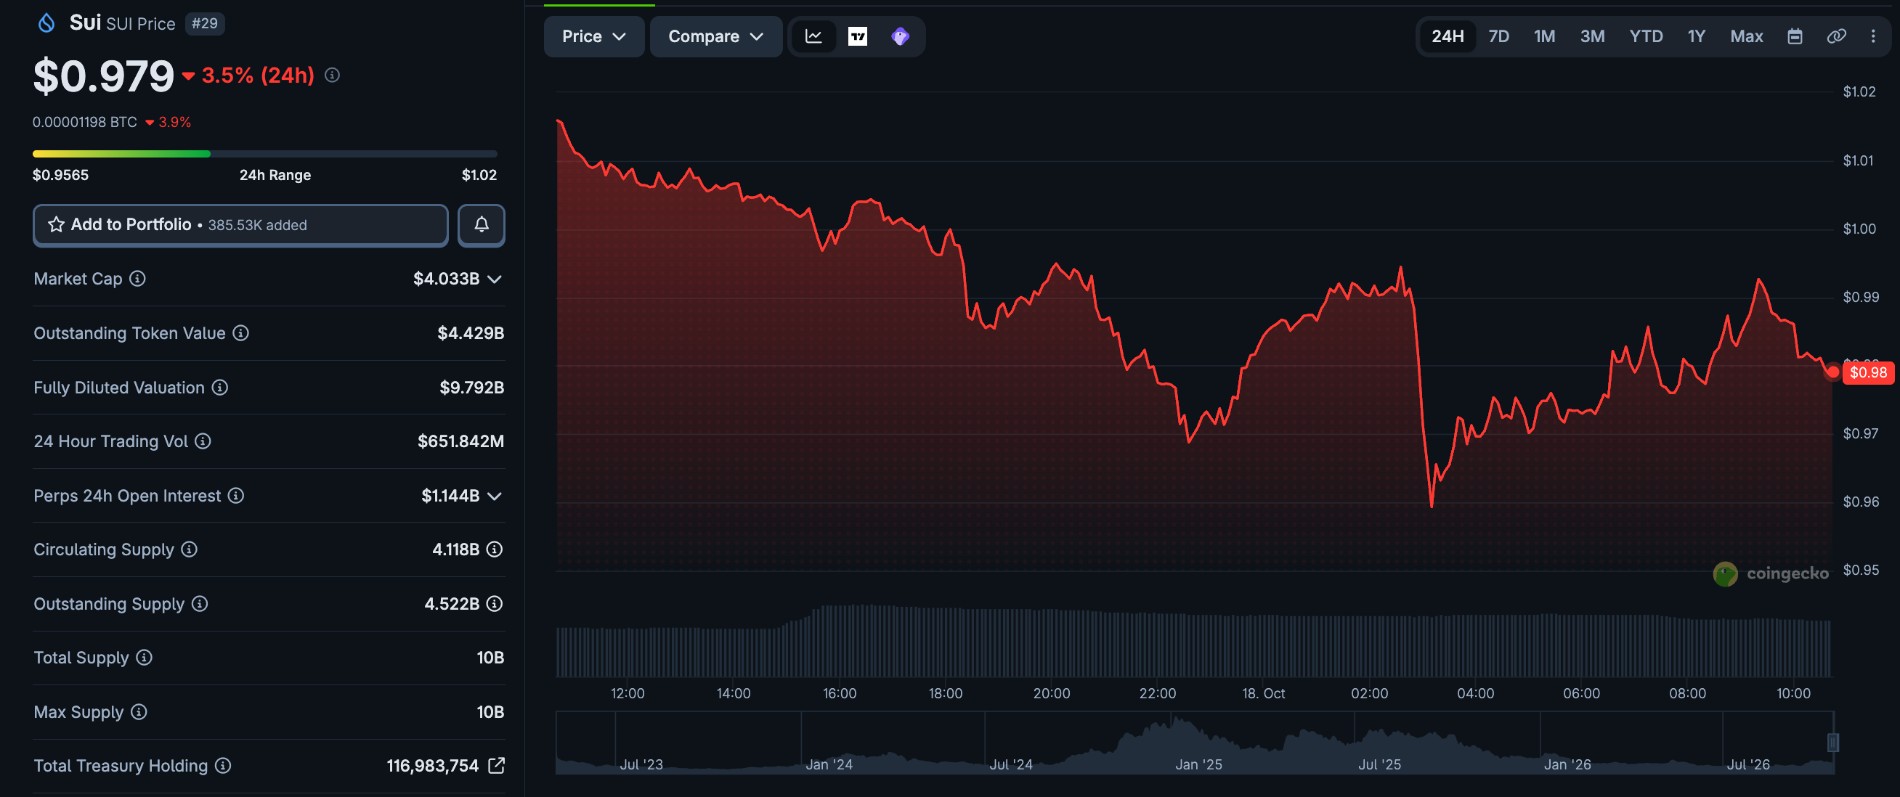Select the 7D timeframe tab
Image resolution: width=1900 pixels, height=797 pixels.
[1498, 36]
